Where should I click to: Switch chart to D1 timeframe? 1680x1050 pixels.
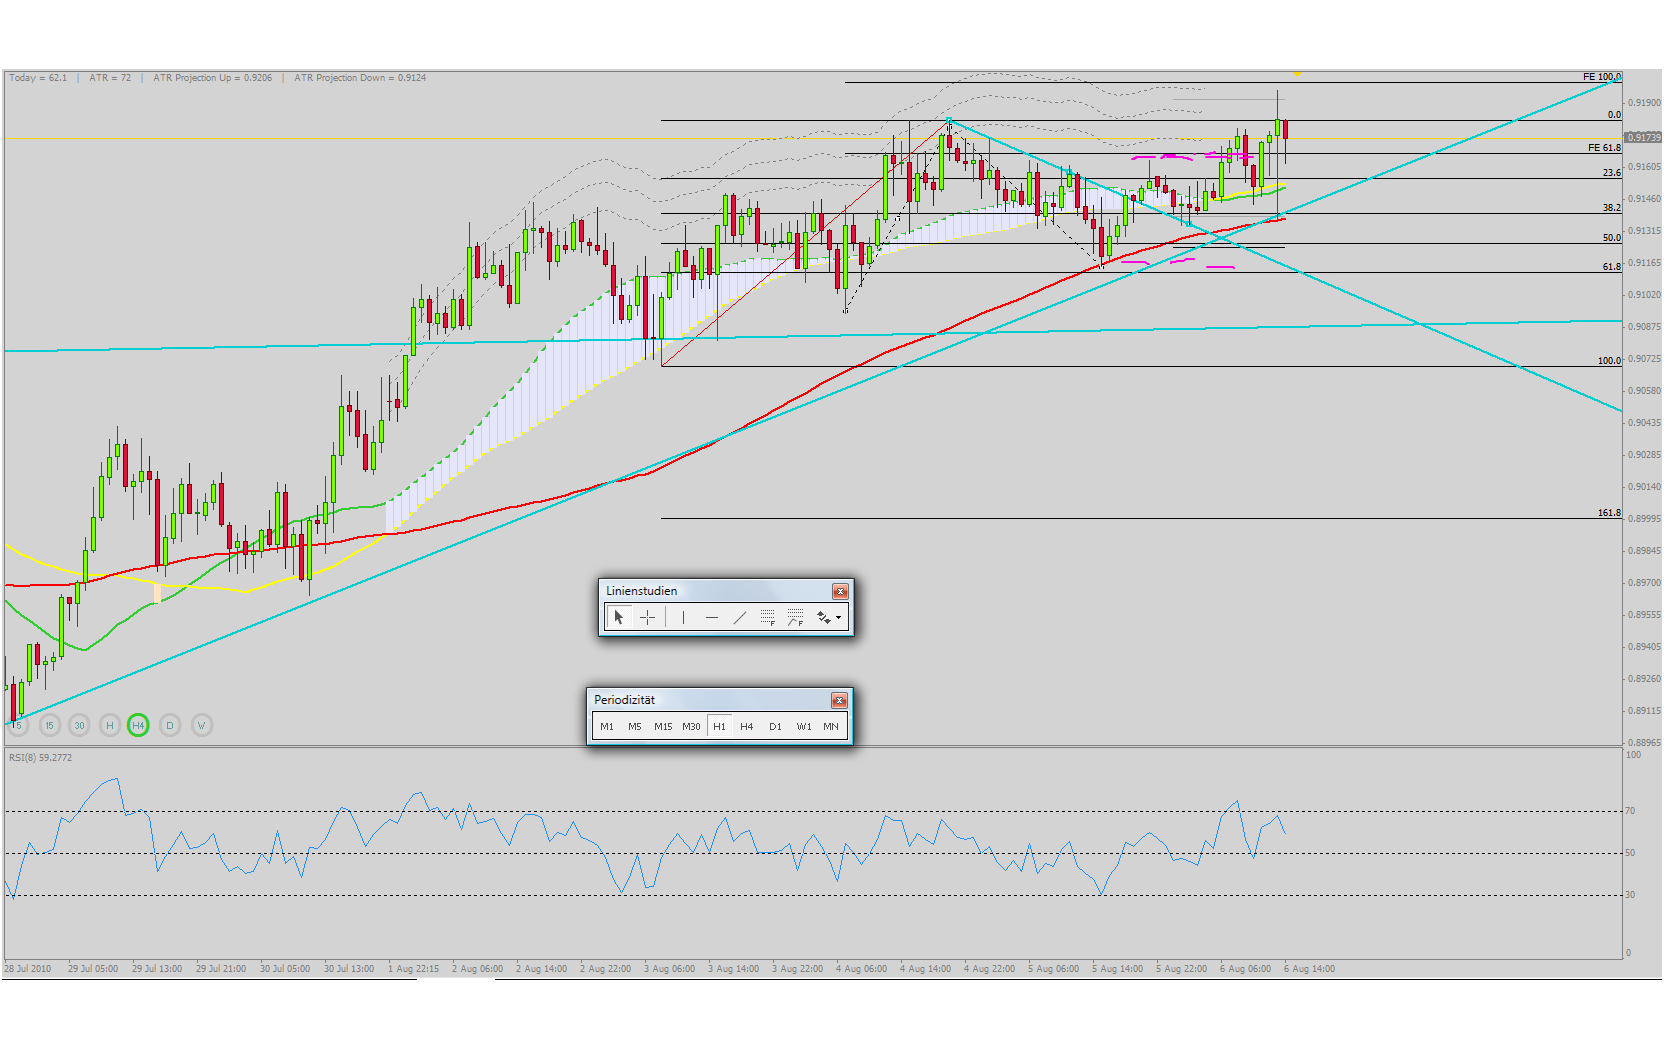(775, 726)
